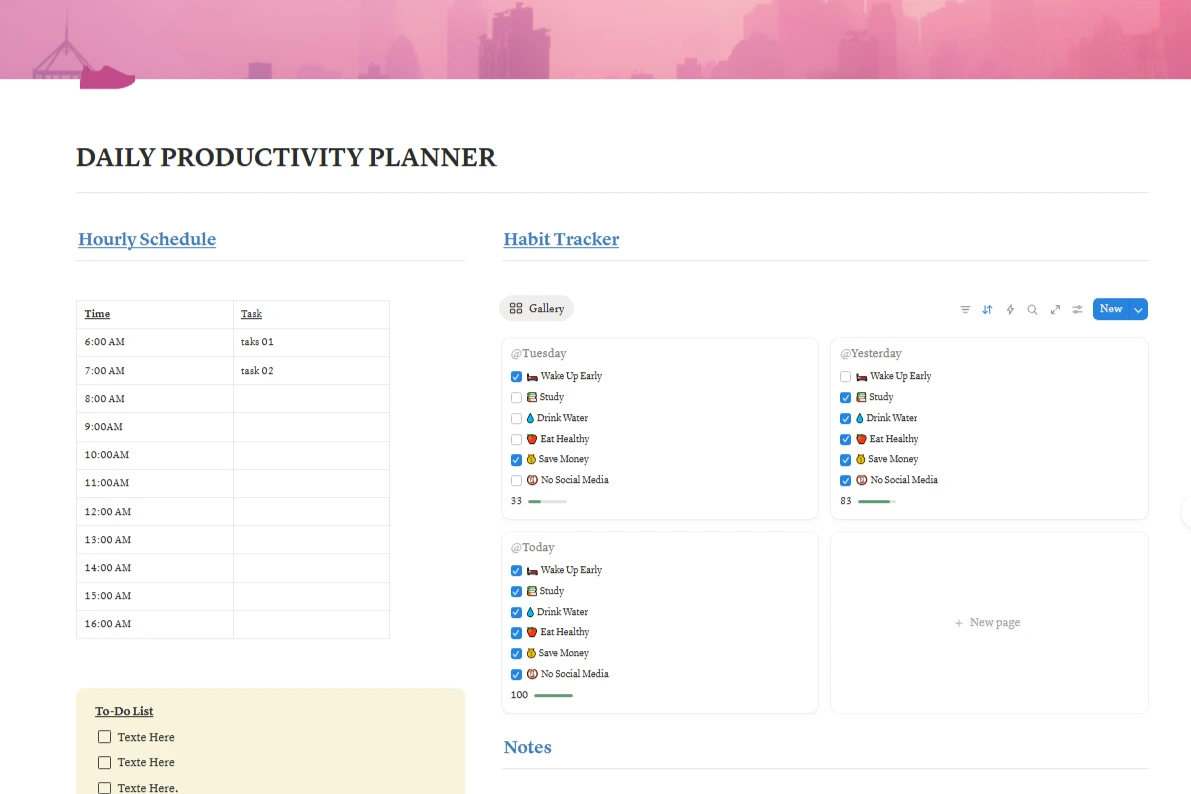Tick the first To-Do List checkbox
The image size is (1191, 794).
[x=104, y=737]
